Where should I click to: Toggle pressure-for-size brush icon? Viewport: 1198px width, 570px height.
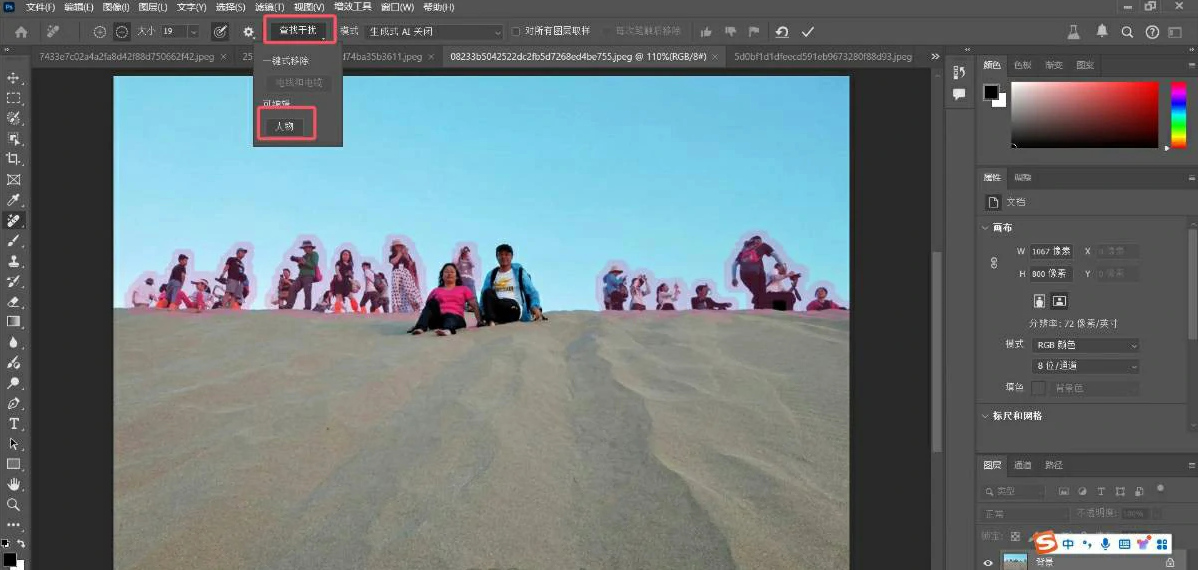(x=220, y=31)
